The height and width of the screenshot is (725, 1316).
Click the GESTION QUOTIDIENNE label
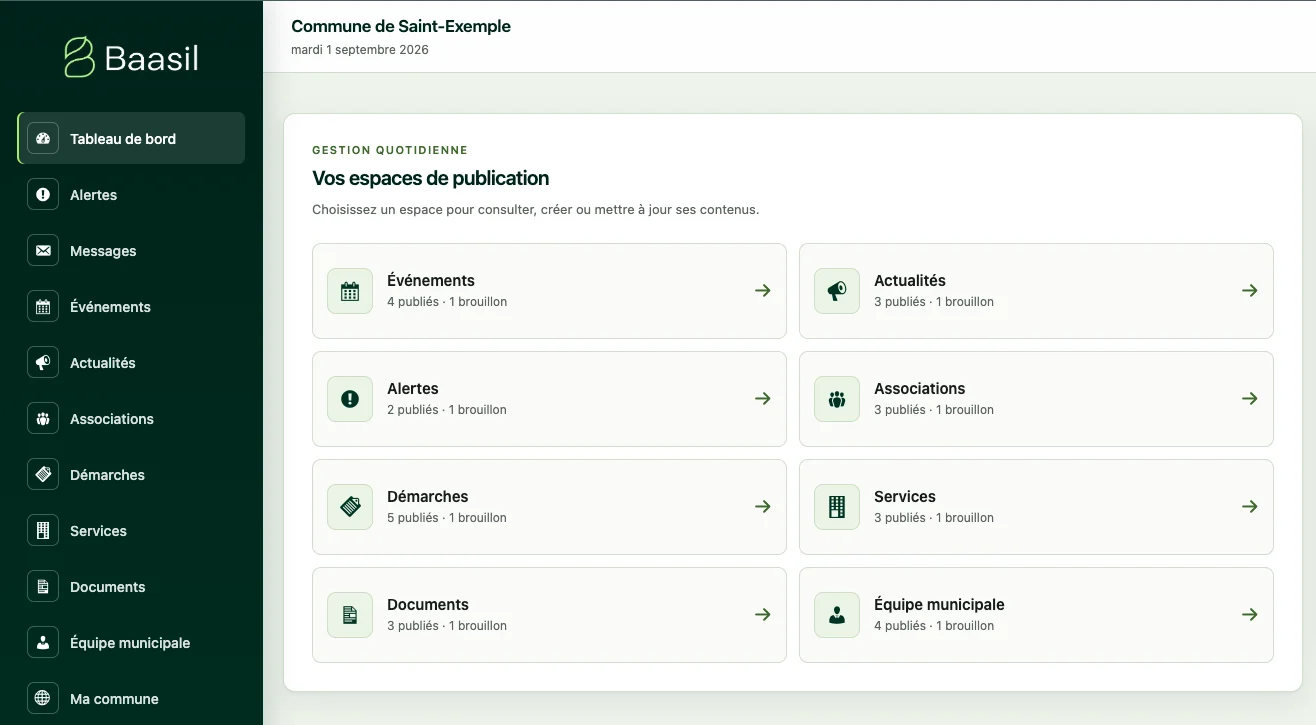click(390, 151)
